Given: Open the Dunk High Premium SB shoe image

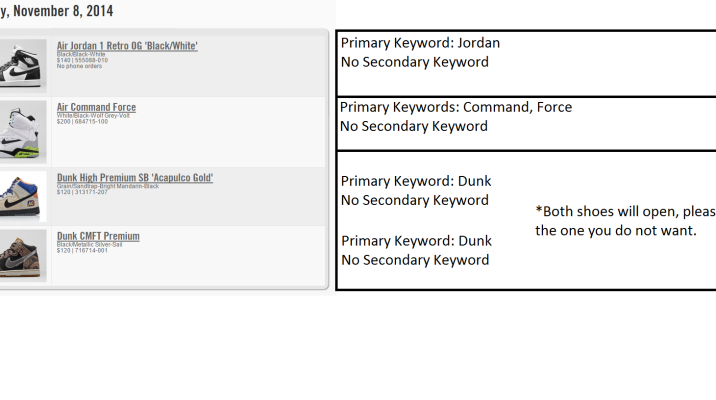Looking at the screenshot, I should pyautogui.click(x=23, y=196).
